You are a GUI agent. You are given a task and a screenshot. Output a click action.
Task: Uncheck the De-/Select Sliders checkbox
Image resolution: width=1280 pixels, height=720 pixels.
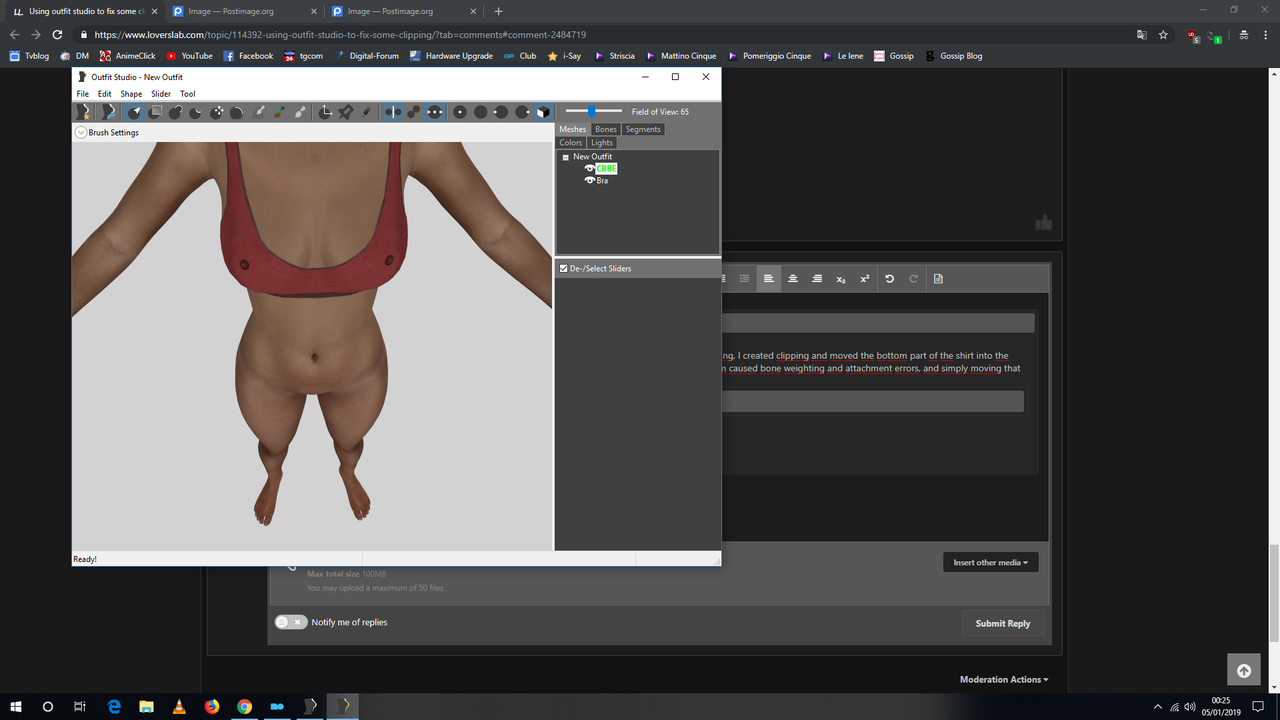pos(564,268)
